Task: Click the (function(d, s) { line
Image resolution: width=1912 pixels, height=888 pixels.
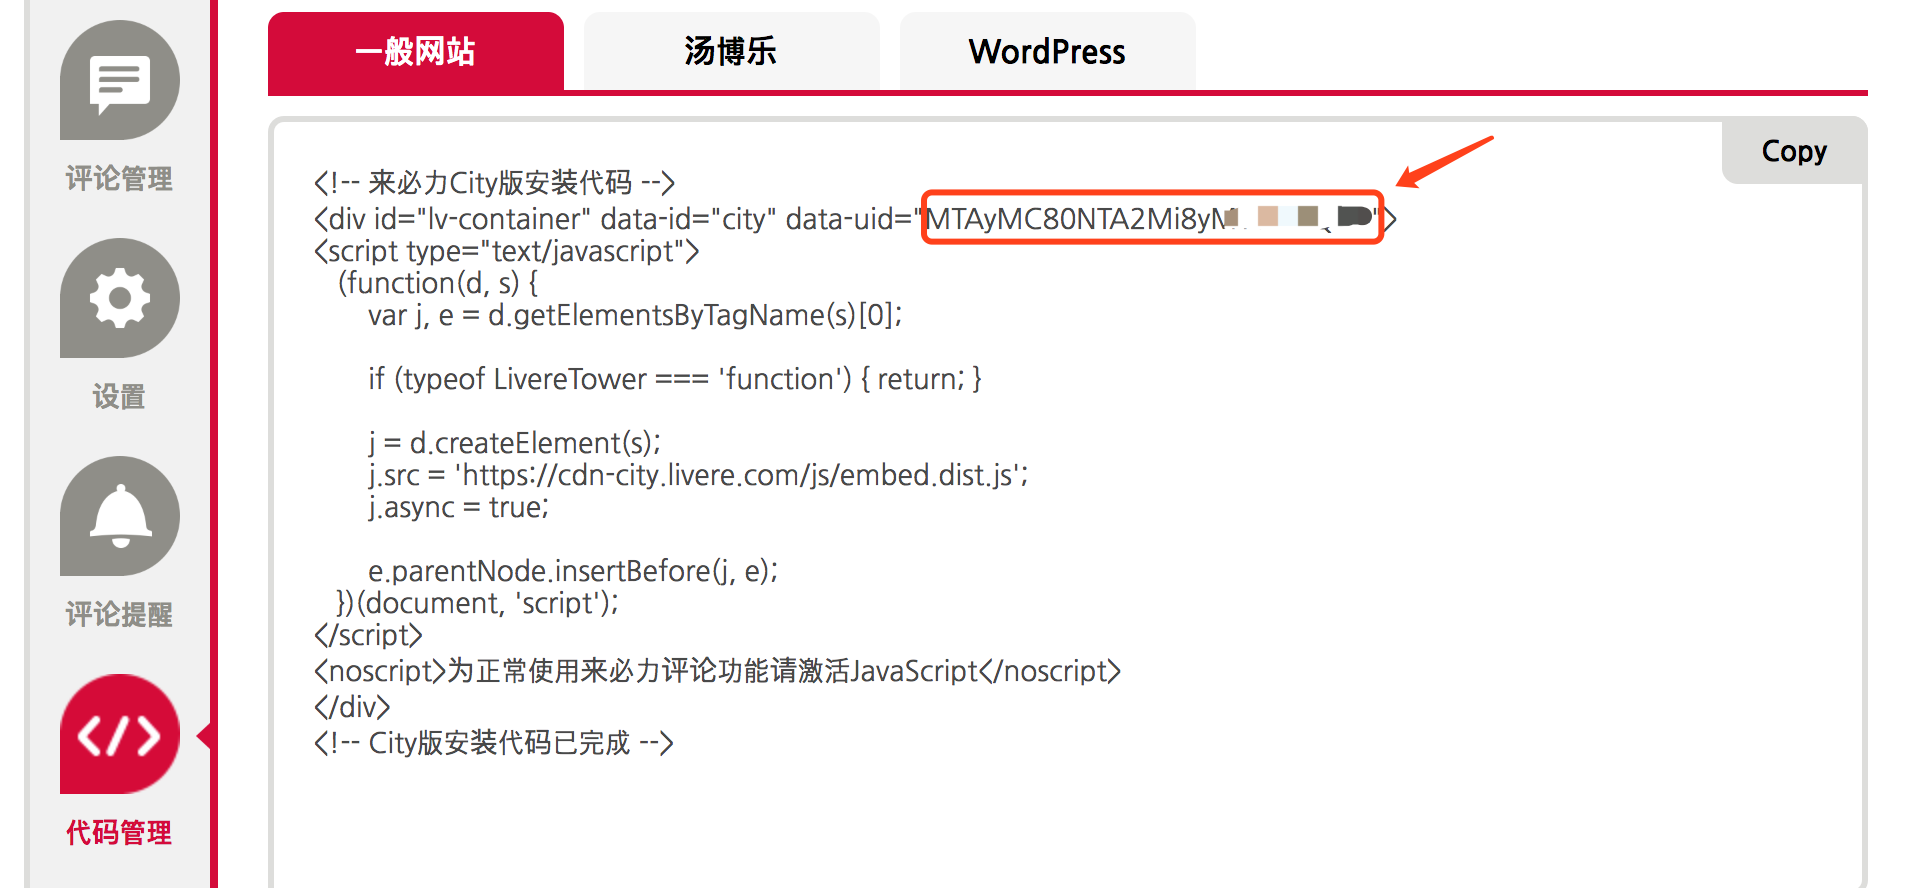Action: (438, 283)
